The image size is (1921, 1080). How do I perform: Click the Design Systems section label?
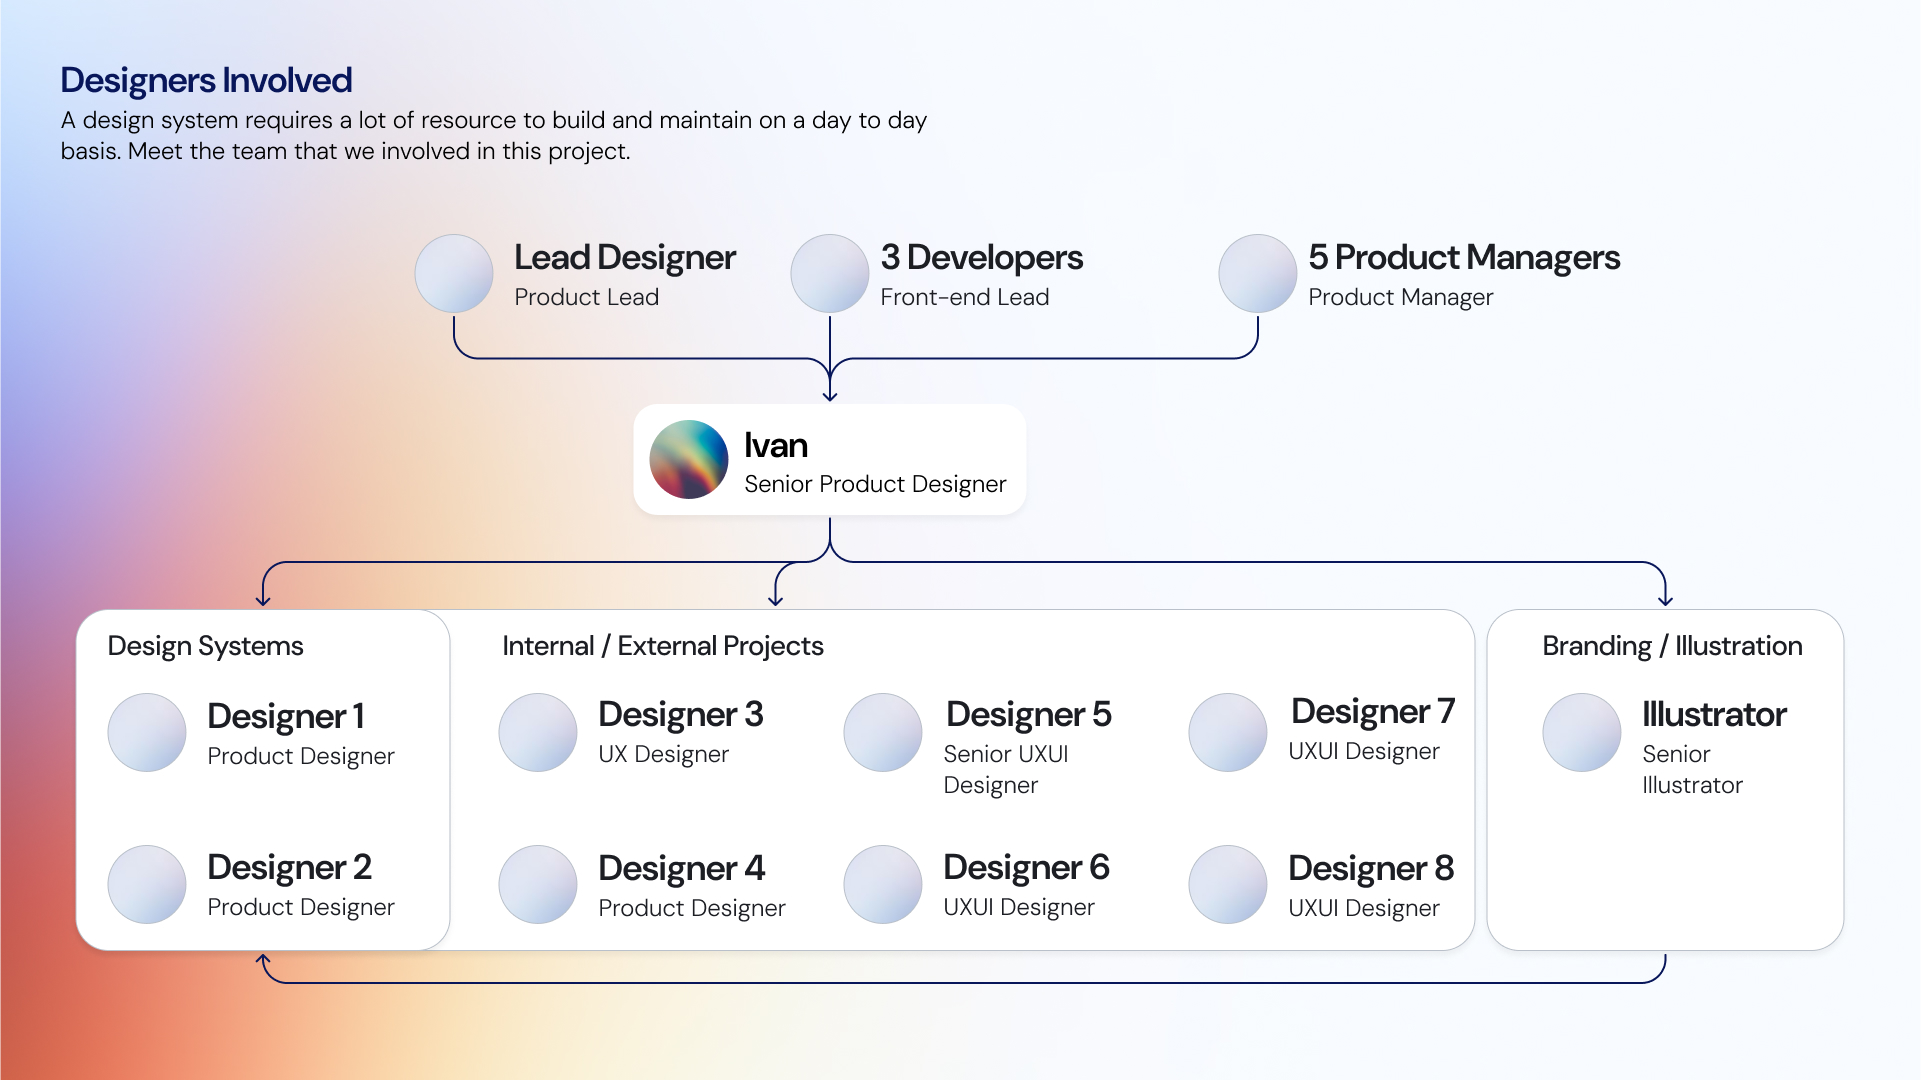[x=205, y=646]
